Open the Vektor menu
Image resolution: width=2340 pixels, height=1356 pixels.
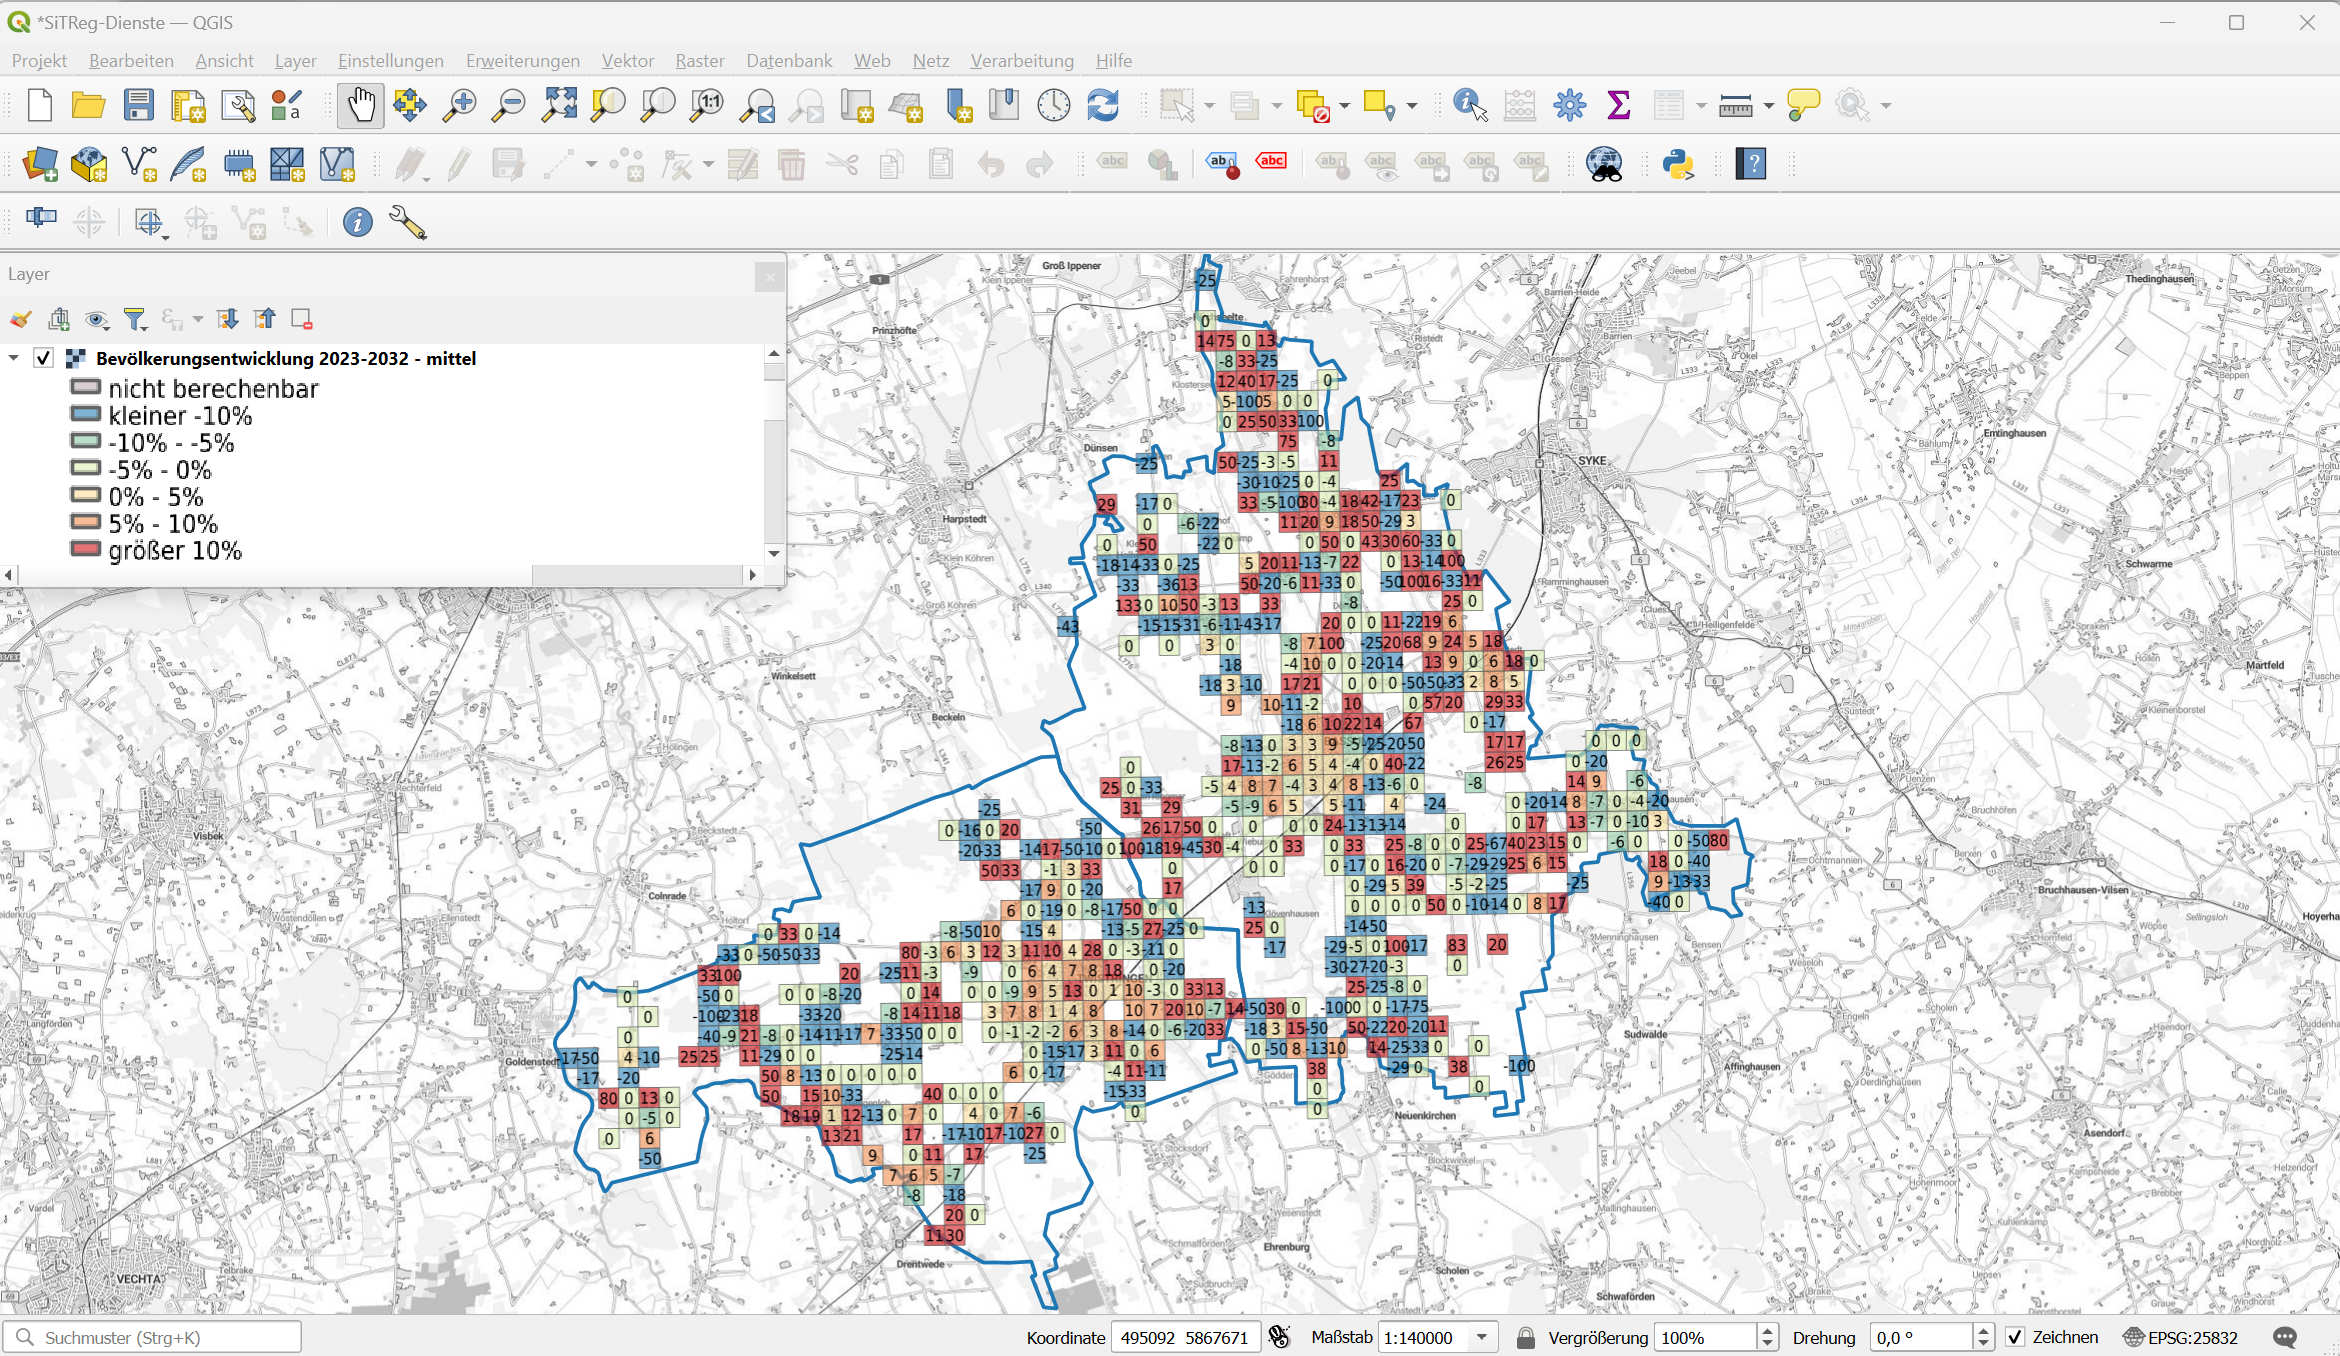point(627,61)
